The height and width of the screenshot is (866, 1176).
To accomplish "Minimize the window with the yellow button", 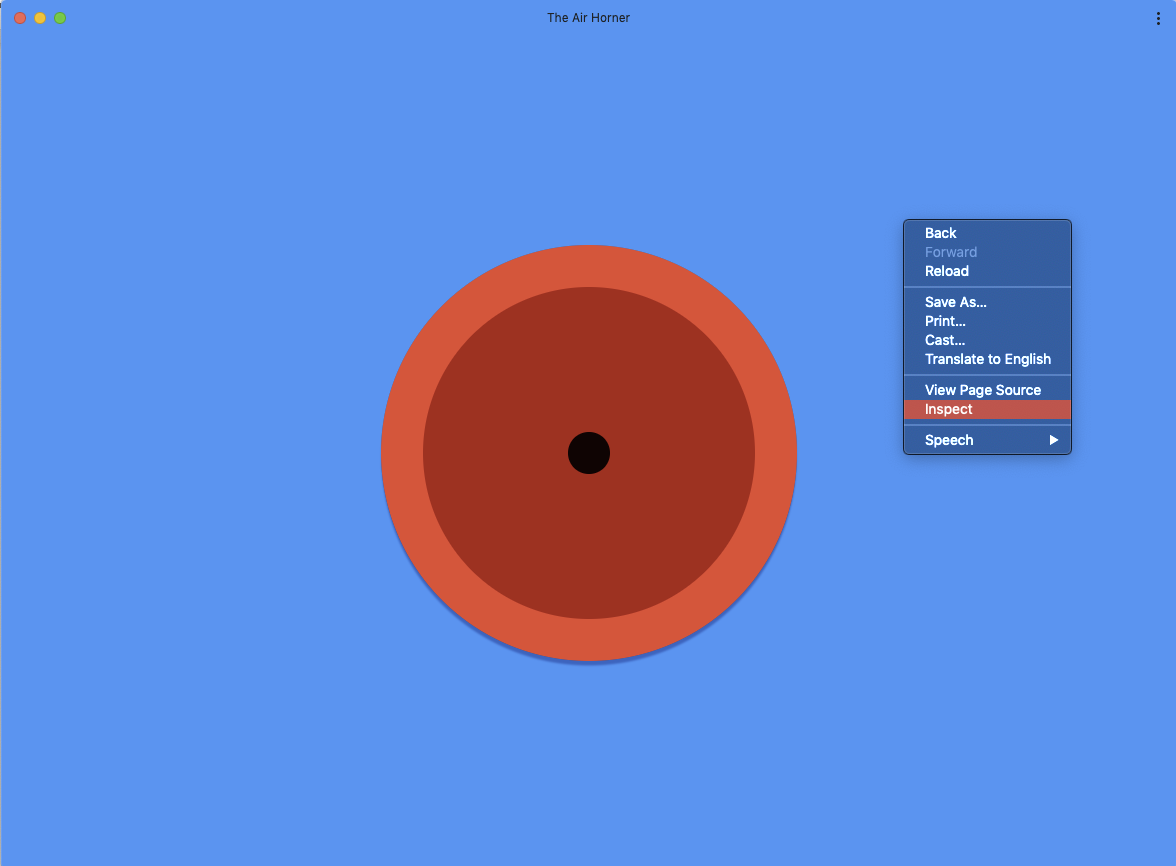I will [40, 18].
